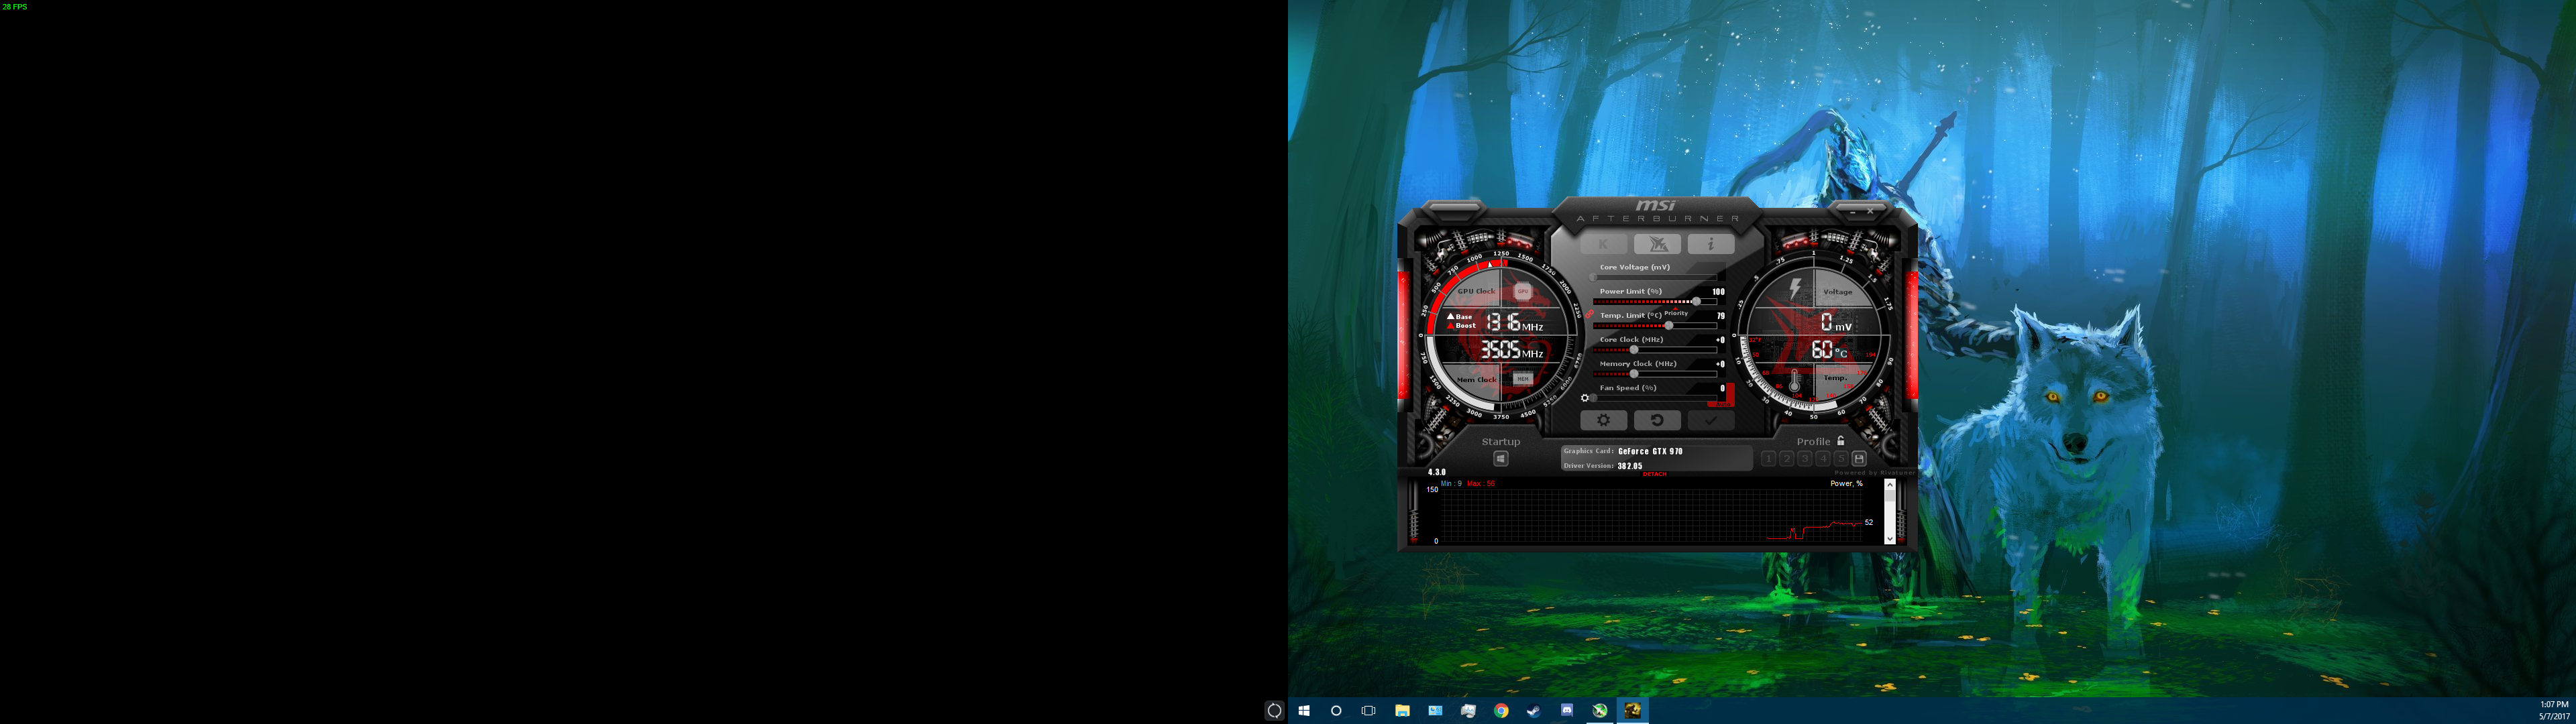Click the Core Clock slider handle
Image resolution: width=2576 pixels, height=724 pixels.
tap(1634, 349)
